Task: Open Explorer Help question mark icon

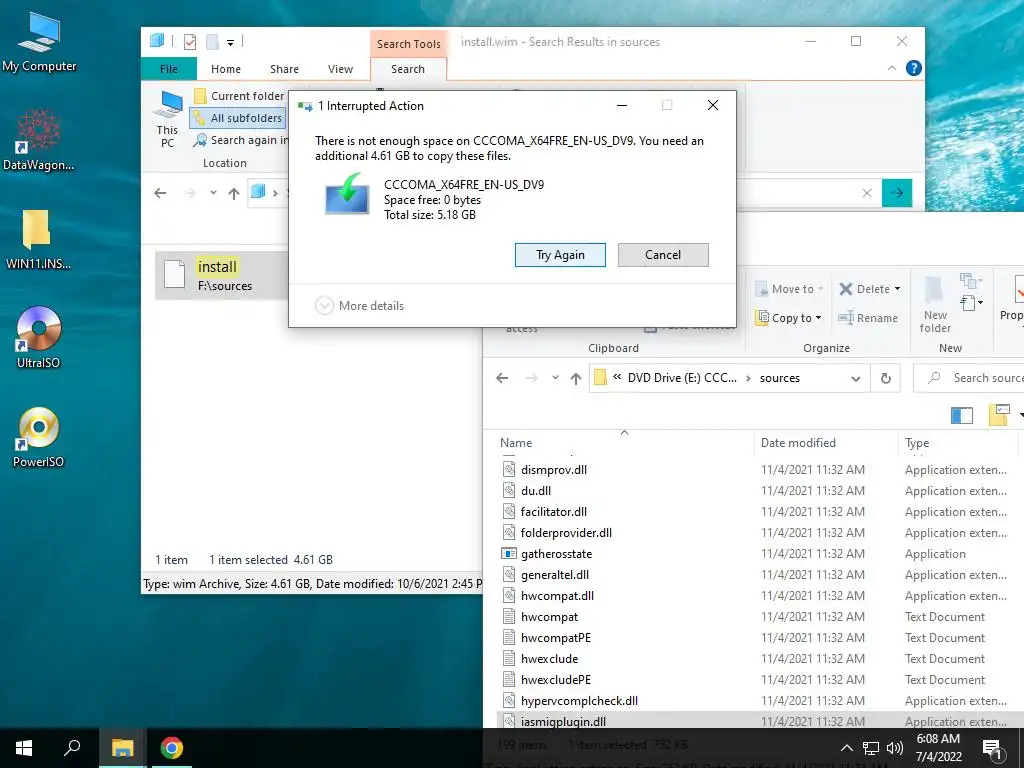Action: [x=914, y=69]
